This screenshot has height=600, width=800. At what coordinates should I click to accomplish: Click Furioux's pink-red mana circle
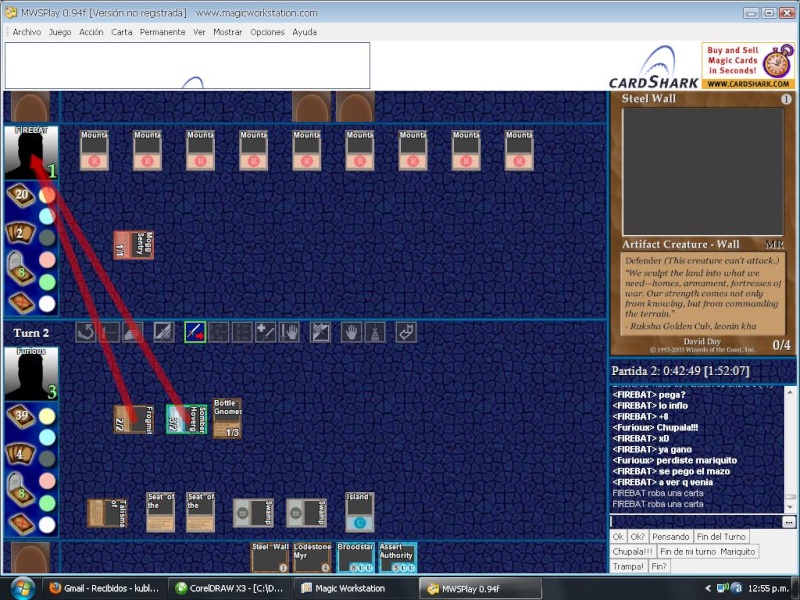click(47, 481)
